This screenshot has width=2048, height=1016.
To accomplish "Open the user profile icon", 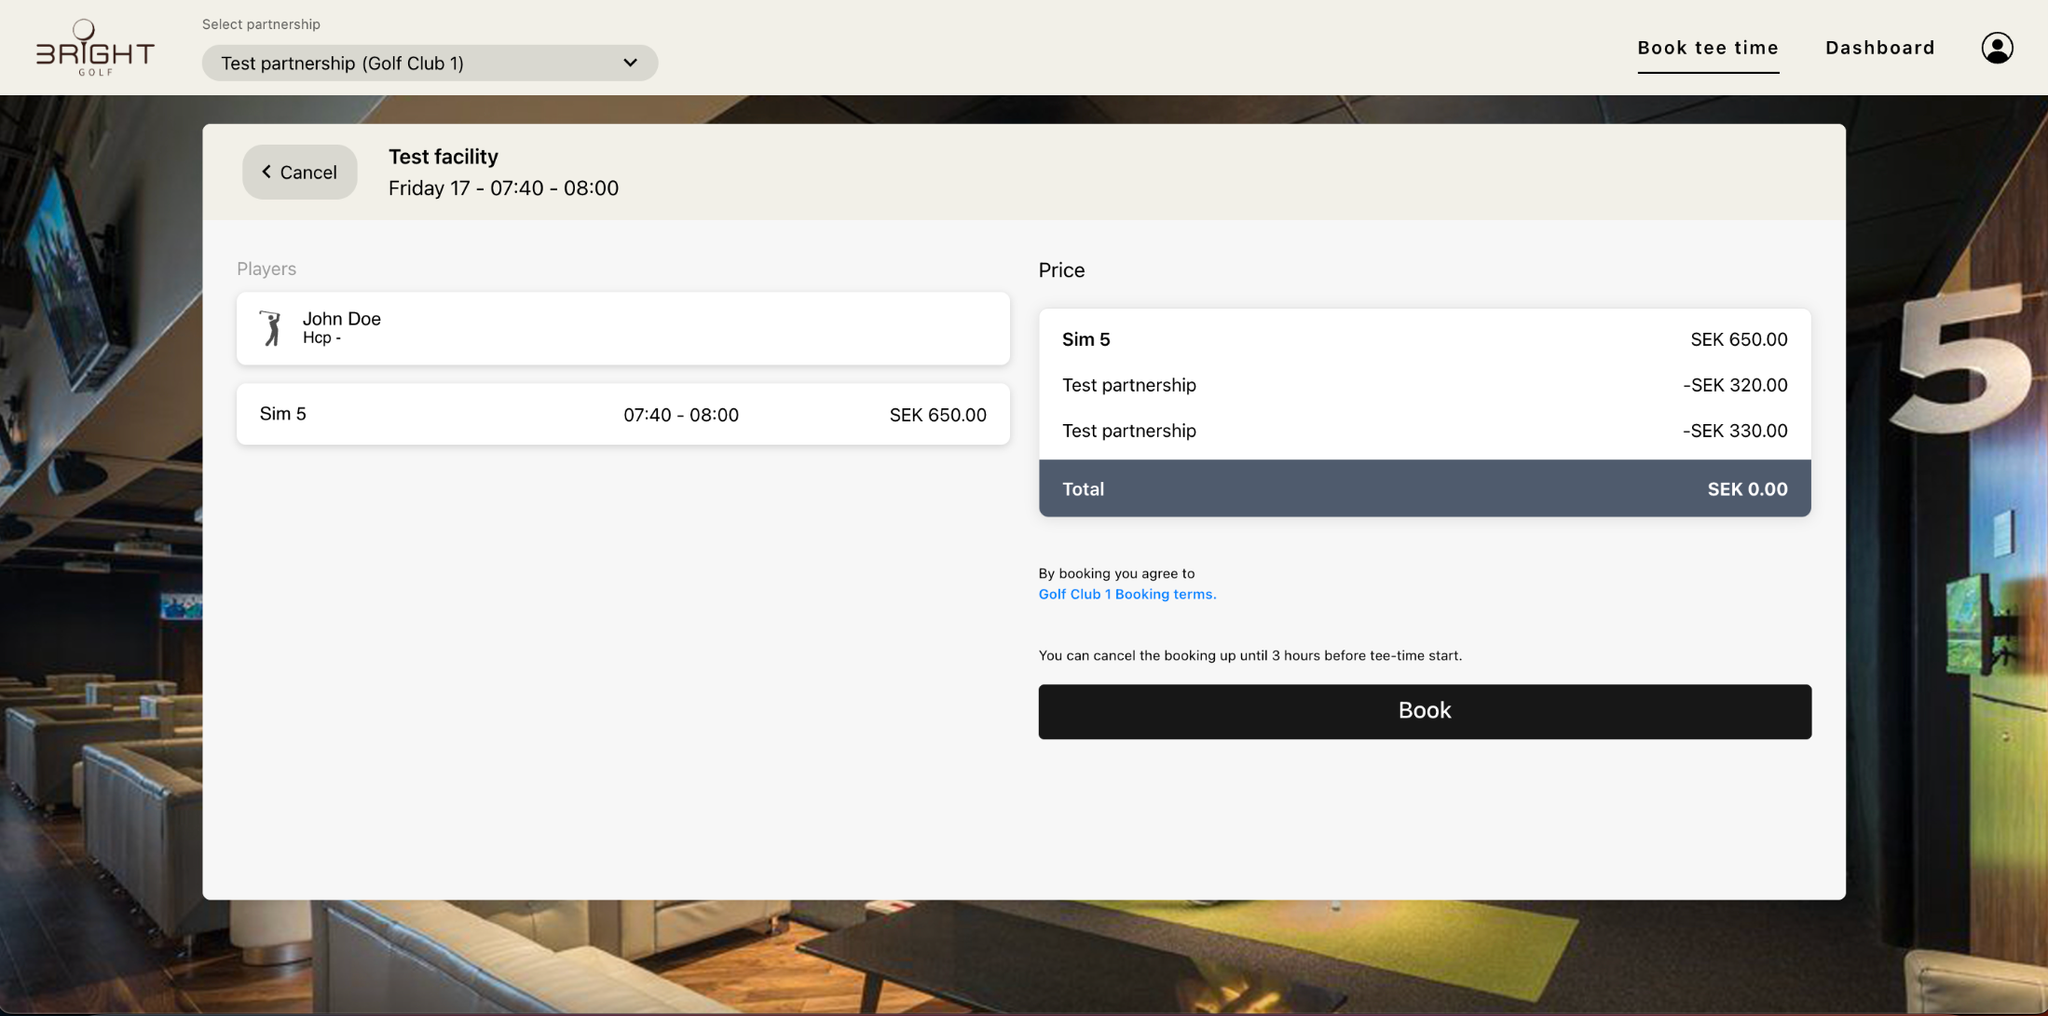I will (x=1997, y=48).
